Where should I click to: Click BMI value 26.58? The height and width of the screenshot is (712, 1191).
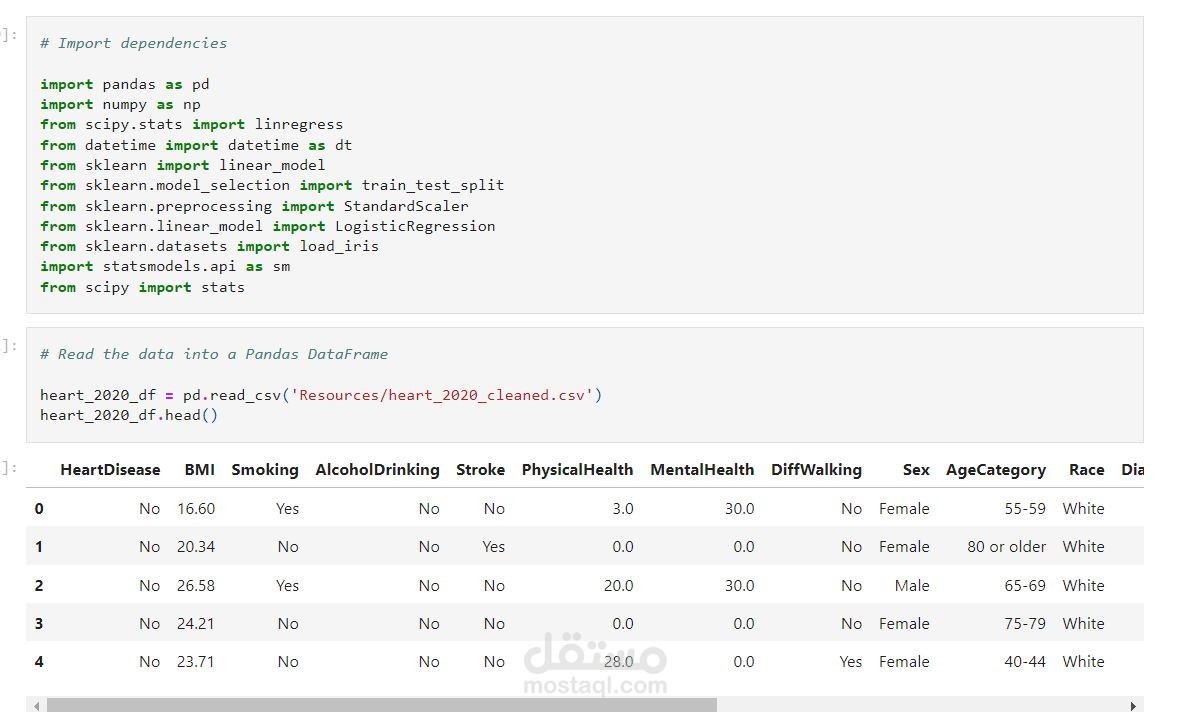tap(196, 585)
